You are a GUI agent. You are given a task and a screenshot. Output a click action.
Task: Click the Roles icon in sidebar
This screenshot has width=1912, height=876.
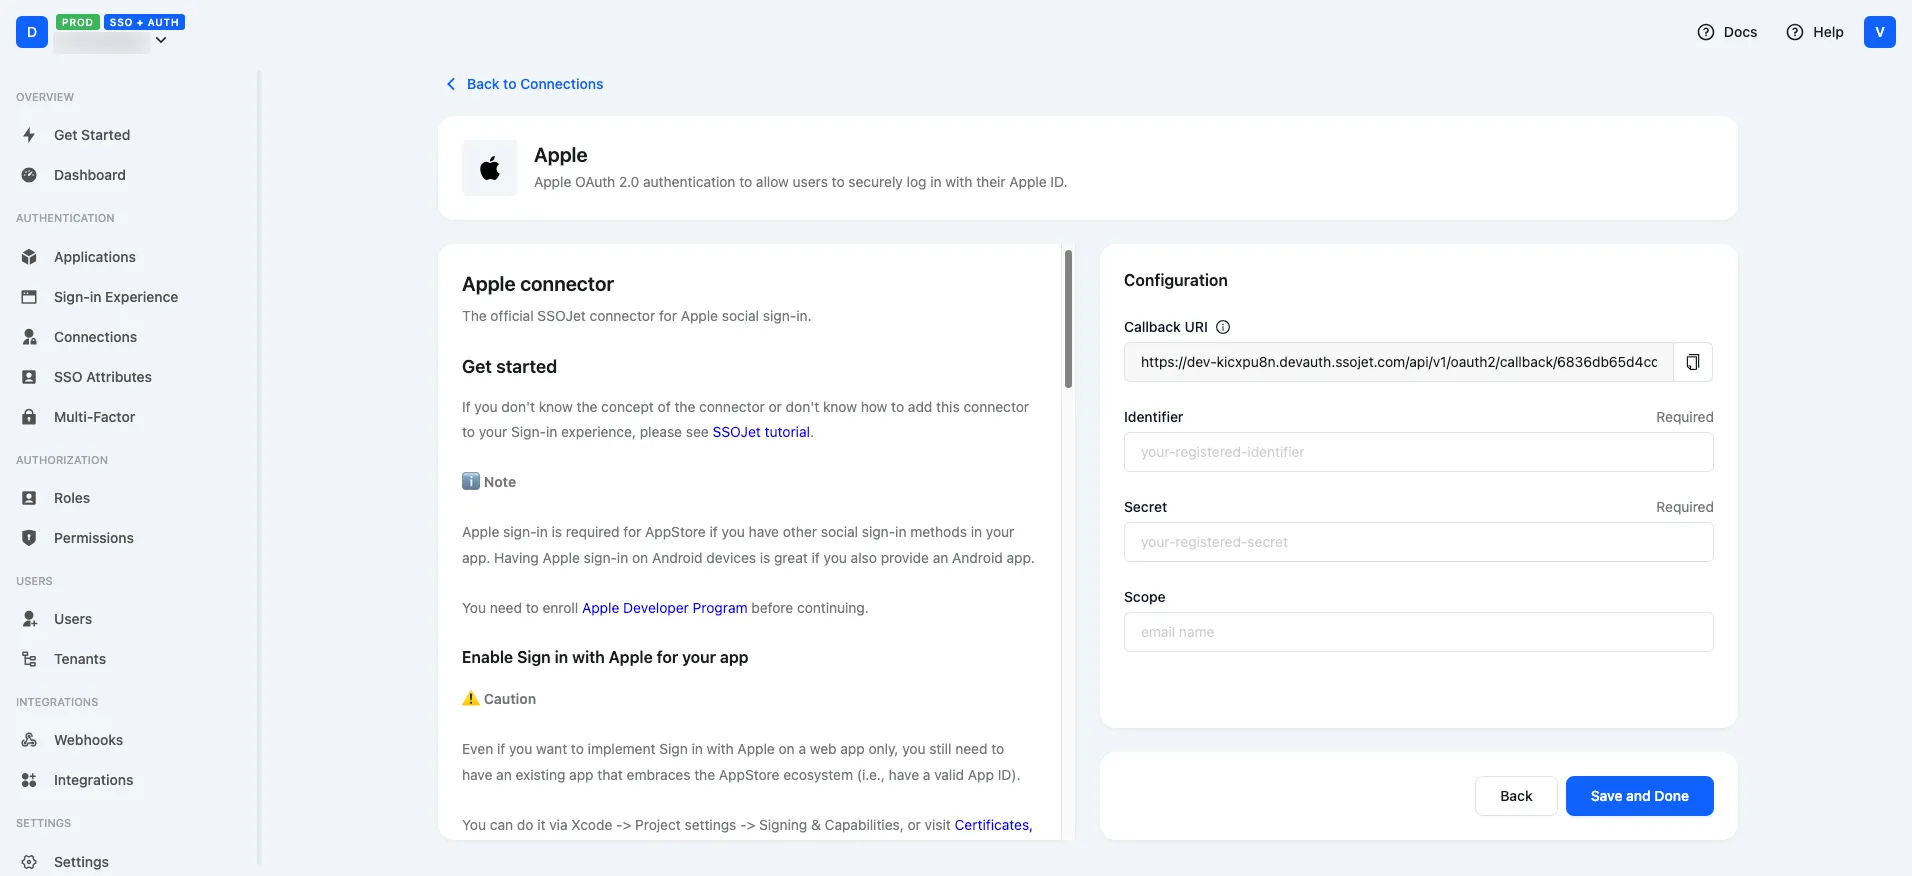[29, 498]
